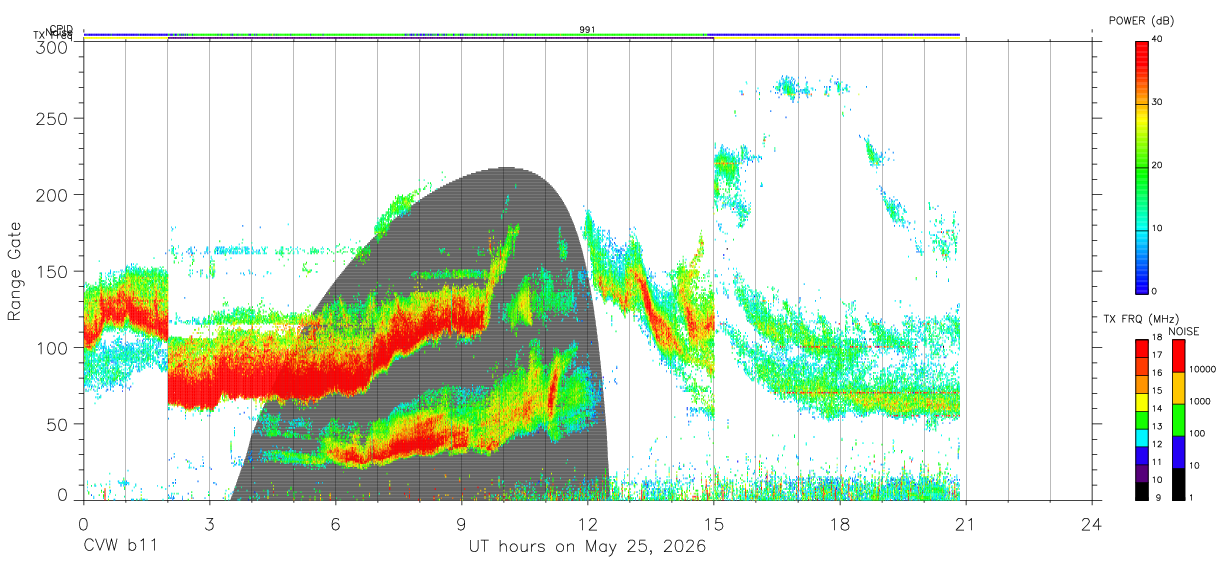
Task: Click the '250' range gate tick label
Action: (53, 118)
